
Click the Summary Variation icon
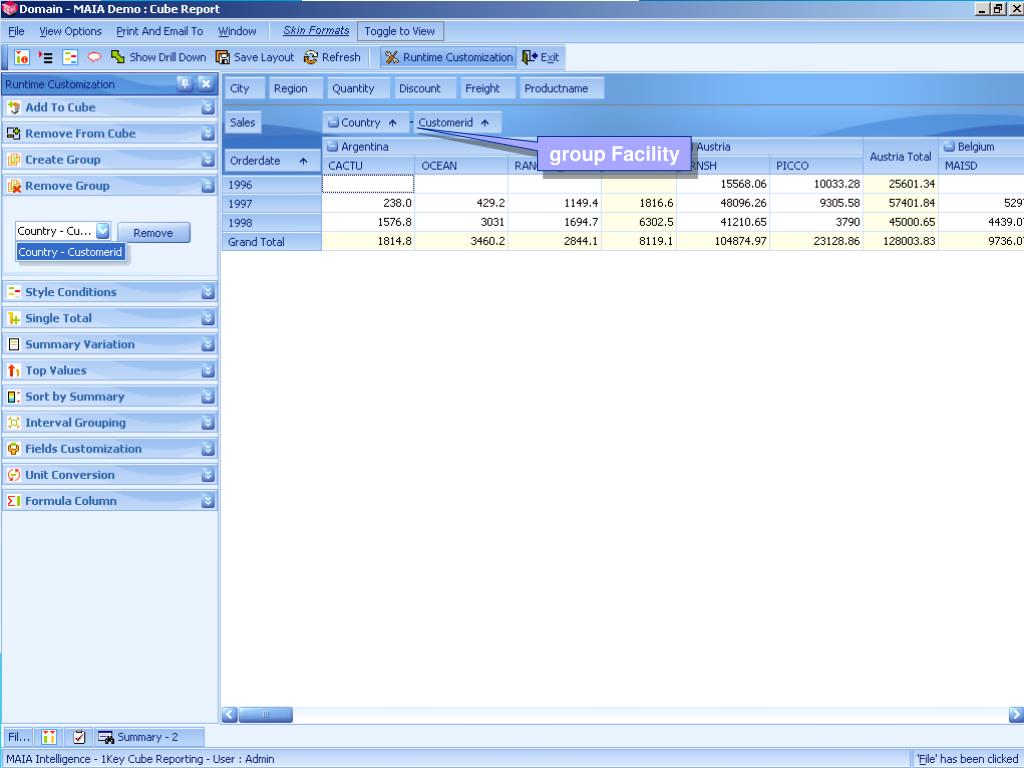[x=14, y=345]
